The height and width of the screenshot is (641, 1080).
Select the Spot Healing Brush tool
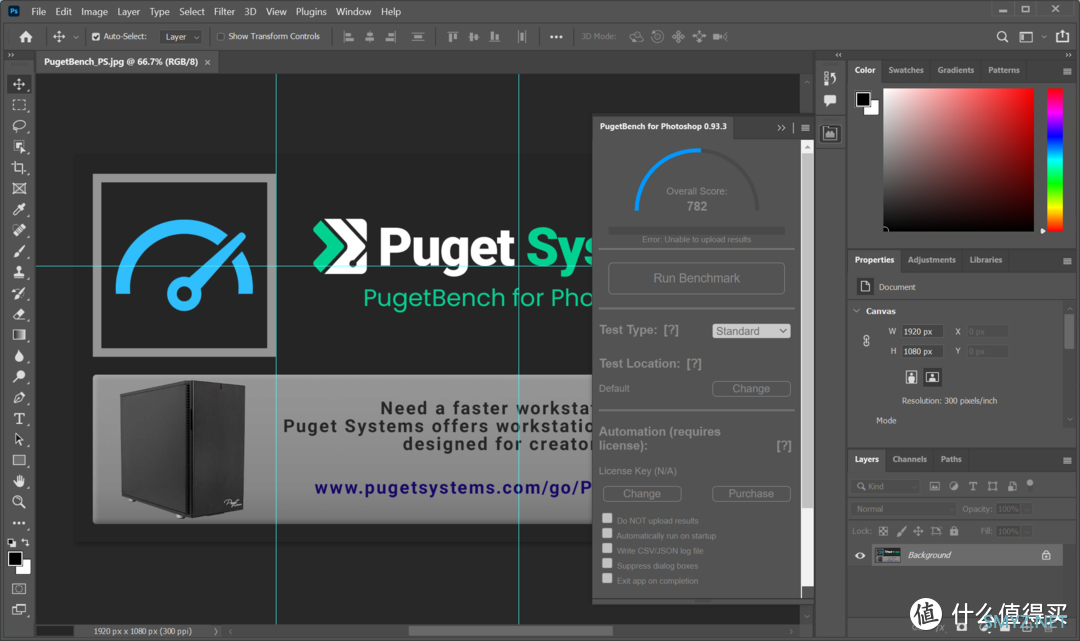tap(19, 230)
